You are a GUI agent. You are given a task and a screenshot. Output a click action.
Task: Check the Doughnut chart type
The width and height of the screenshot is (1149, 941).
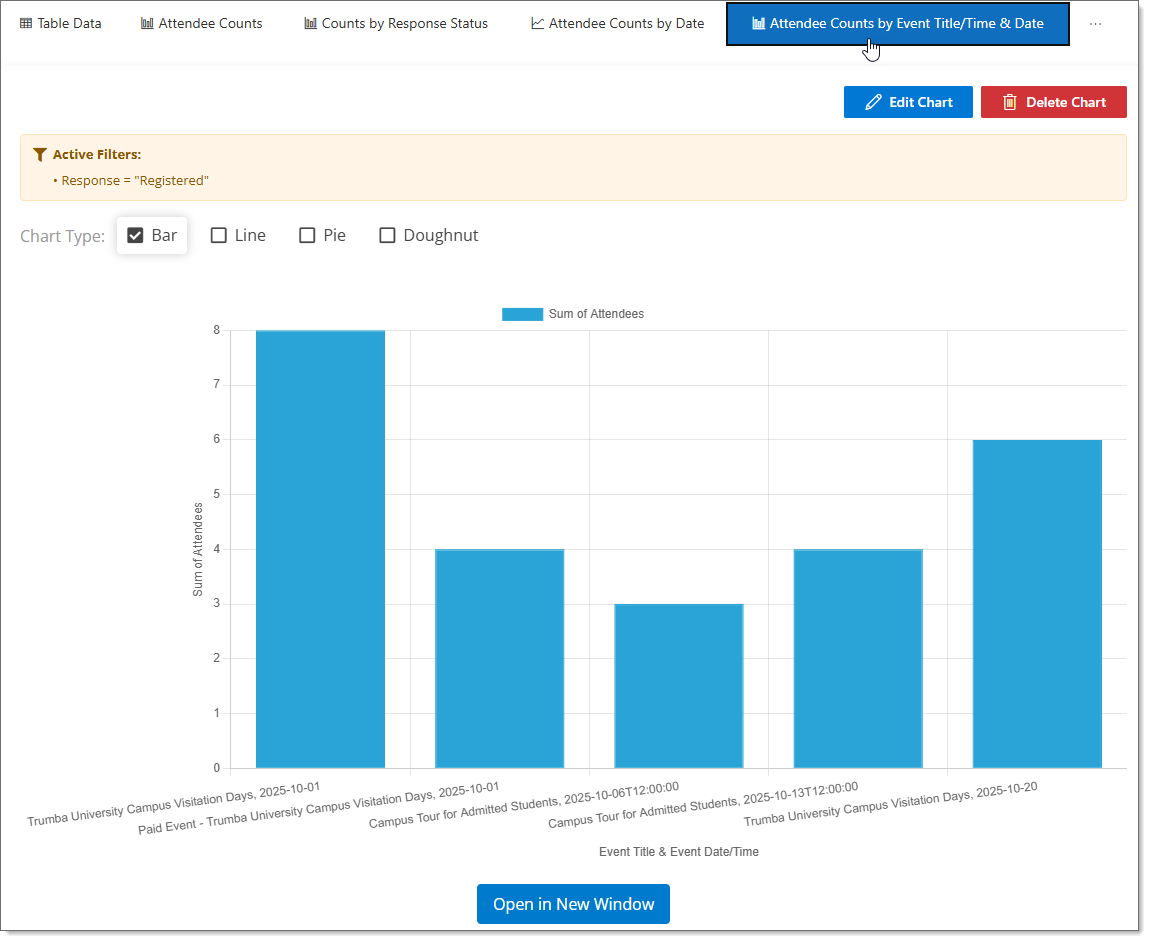coord(388,234)
